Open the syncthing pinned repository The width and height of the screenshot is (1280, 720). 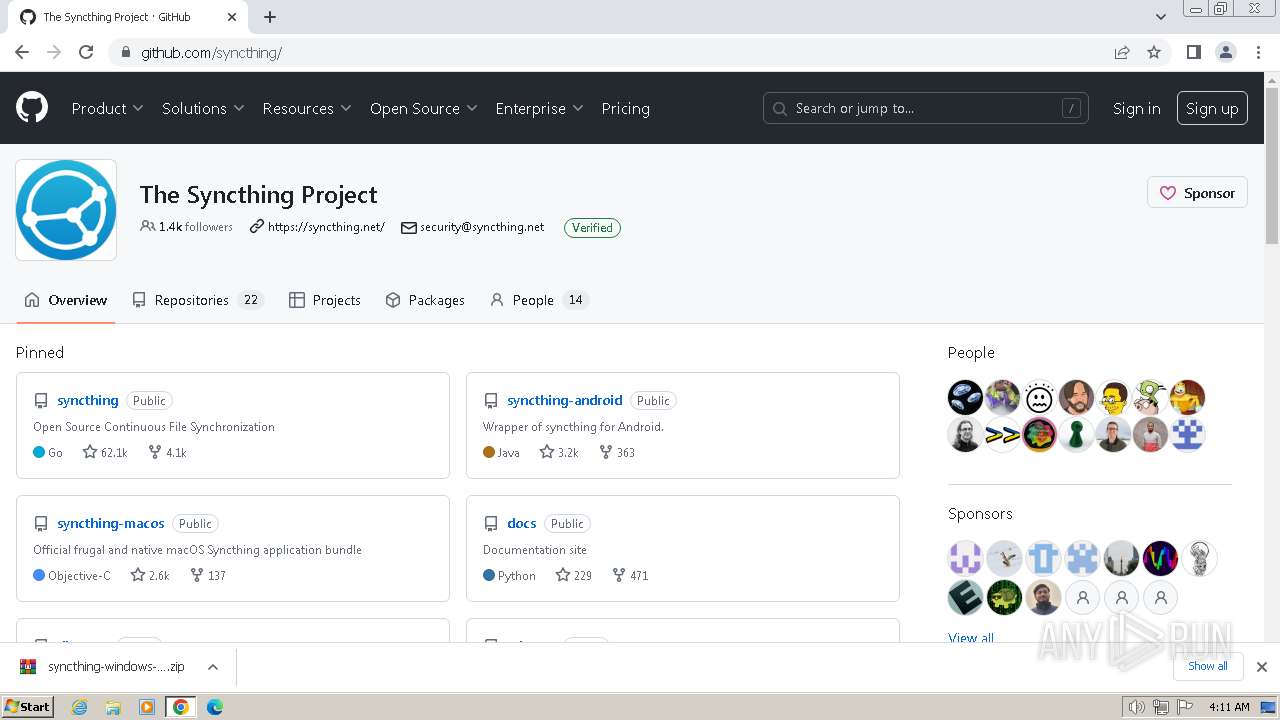pos(88,400)
